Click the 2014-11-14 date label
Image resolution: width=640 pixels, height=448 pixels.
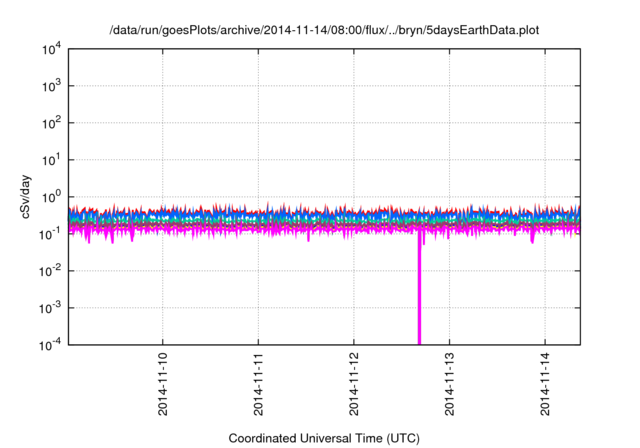(x=545, y=384)
